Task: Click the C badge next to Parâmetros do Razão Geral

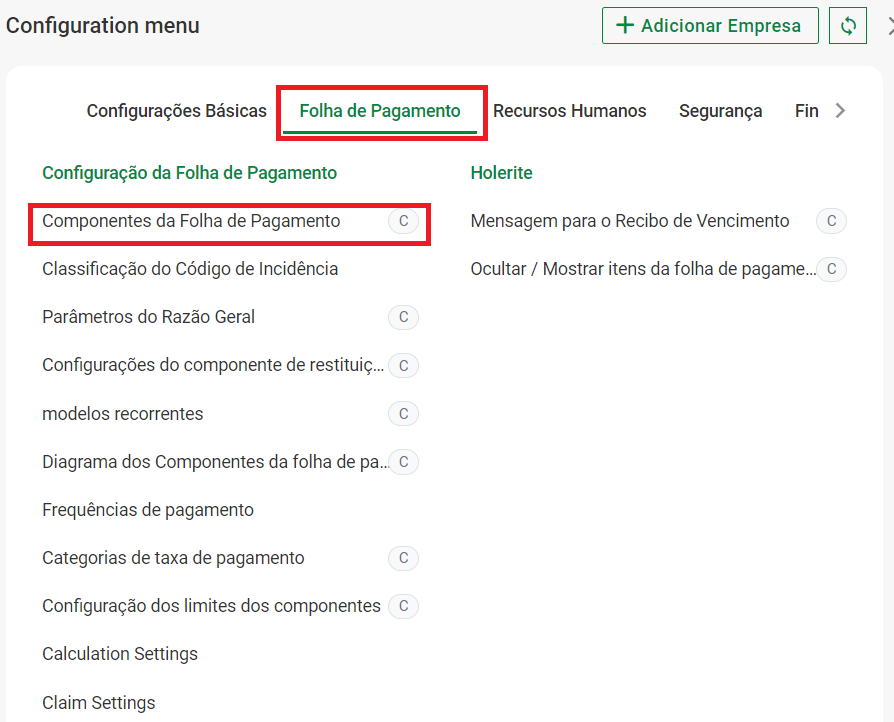Action: click(x=403, y=318)
